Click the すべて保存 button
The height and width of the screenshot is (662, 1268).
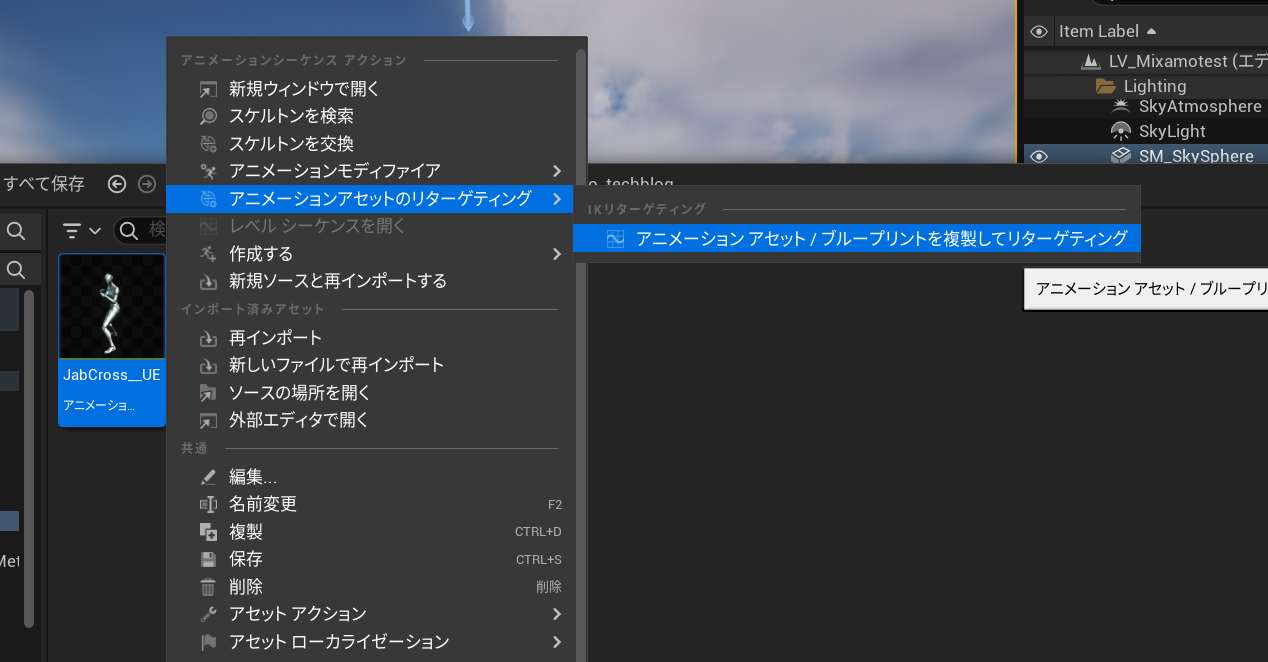[44, 184]
